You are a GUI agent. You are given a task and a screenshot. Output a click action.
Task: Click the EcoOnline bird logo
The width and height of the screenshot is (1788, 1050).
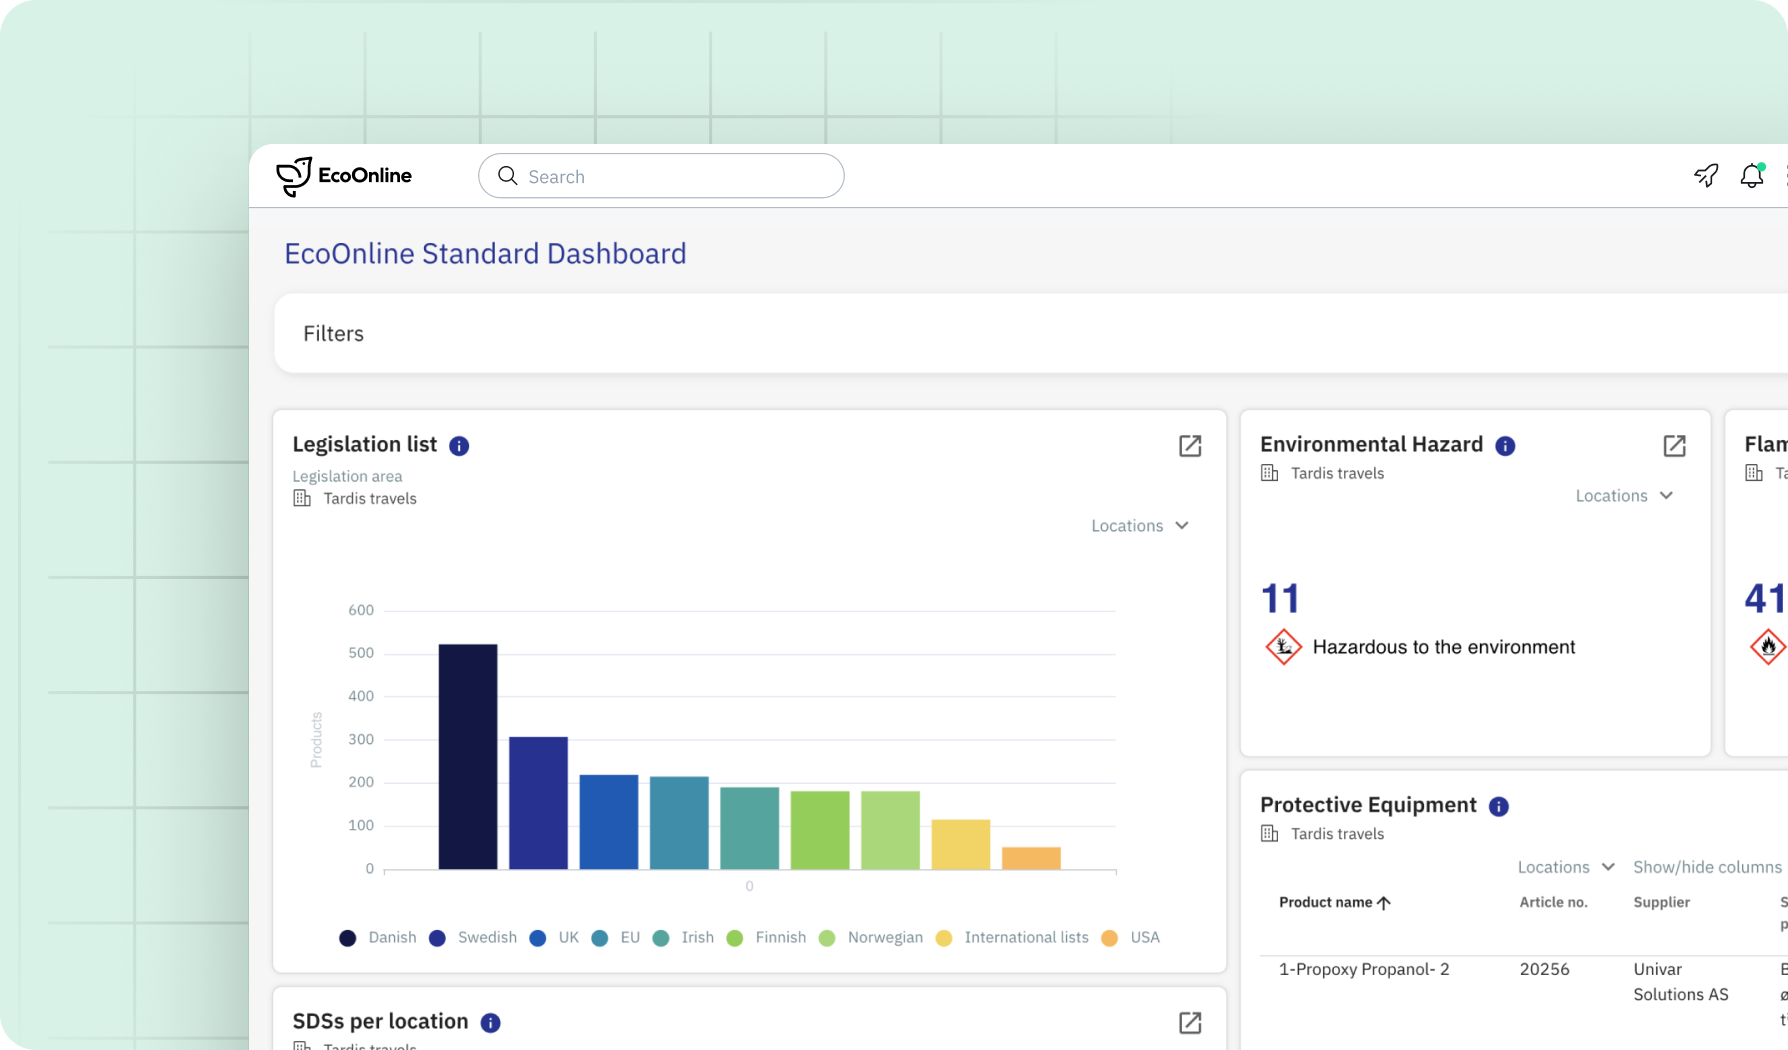[293, 175]
